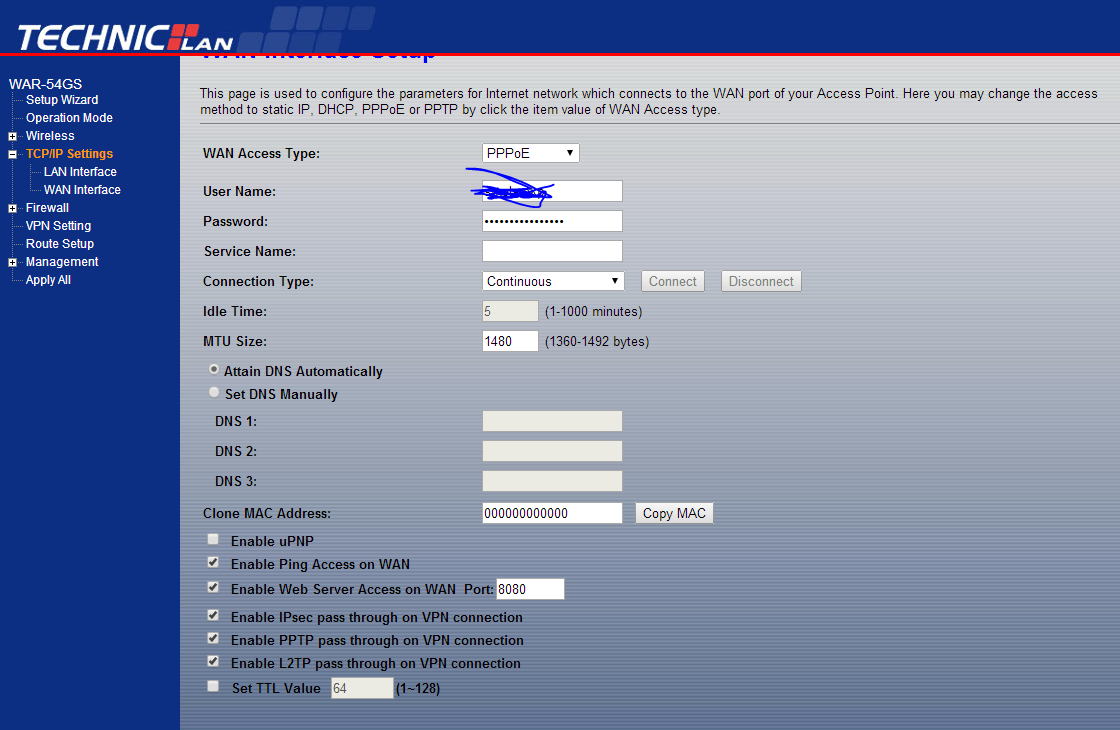Open the LAN Interface page

click(80, 171)
